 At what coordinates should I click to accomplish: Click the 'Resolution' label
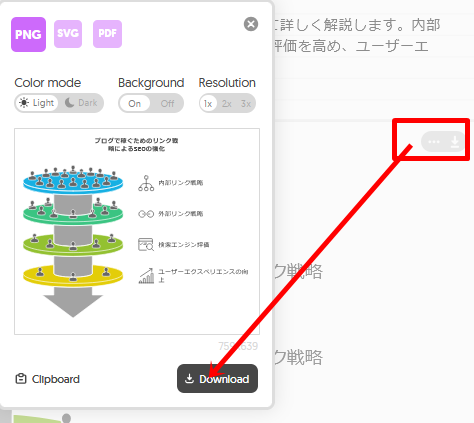(227, 83)
